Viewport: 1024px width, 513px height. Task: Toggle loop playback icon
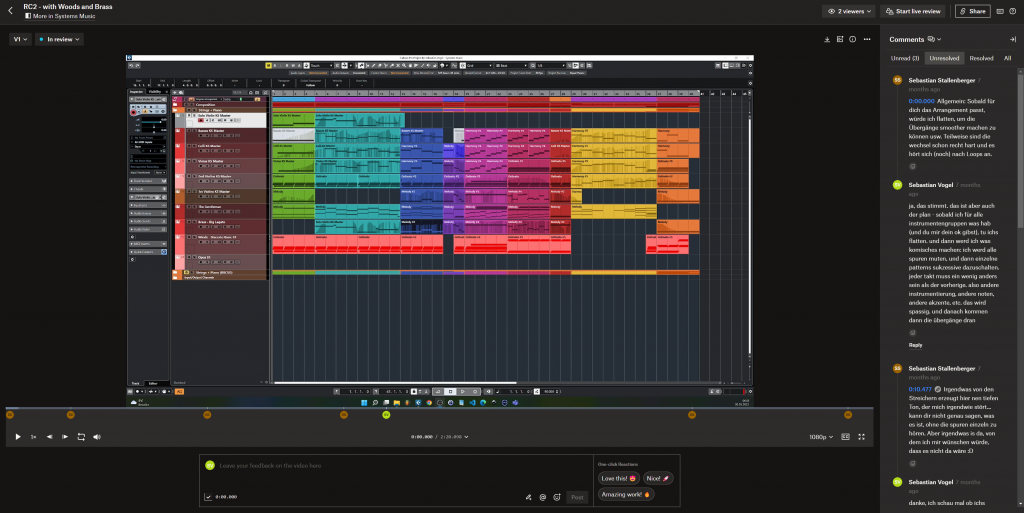point(81,437)
